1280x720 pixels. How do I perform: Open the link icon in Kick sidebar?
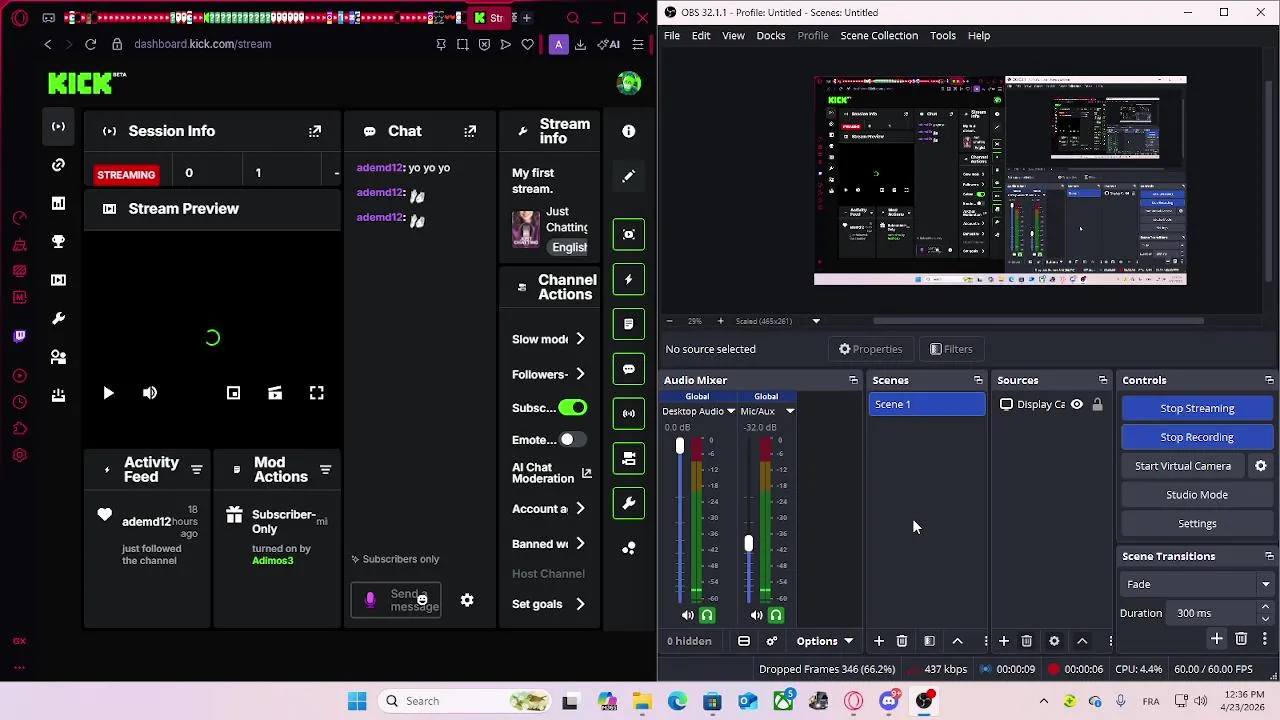[x=58, y=165]
